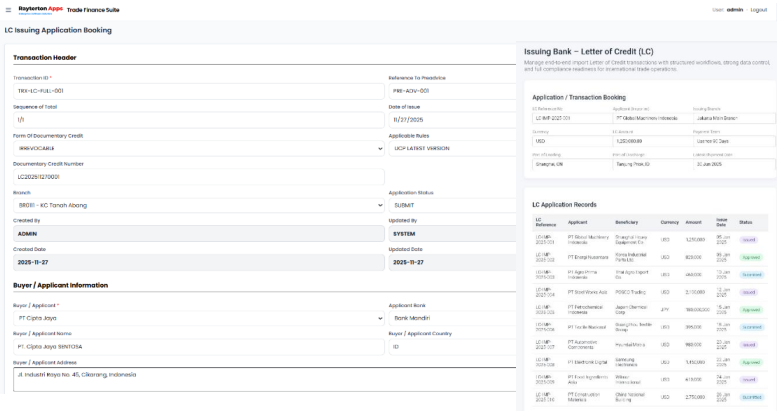This screenshot has width=777, height=416.
Task: Click the Rayterton Apps logo
Action: pos(41,9)
